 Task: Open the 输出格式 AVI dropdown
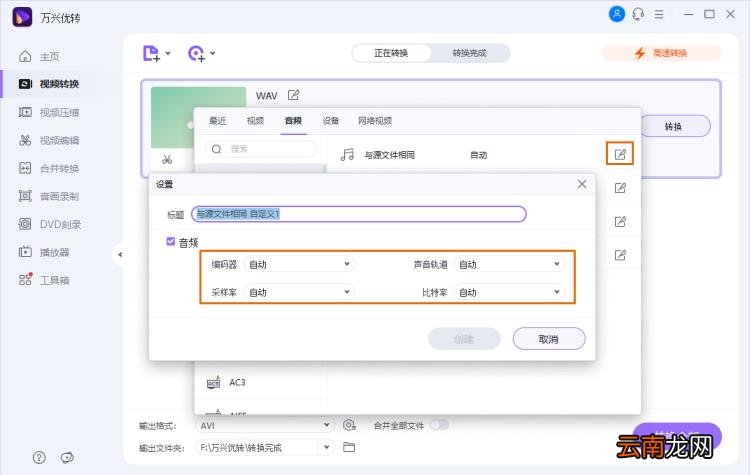pyautogui.click(x=264, y=425)
